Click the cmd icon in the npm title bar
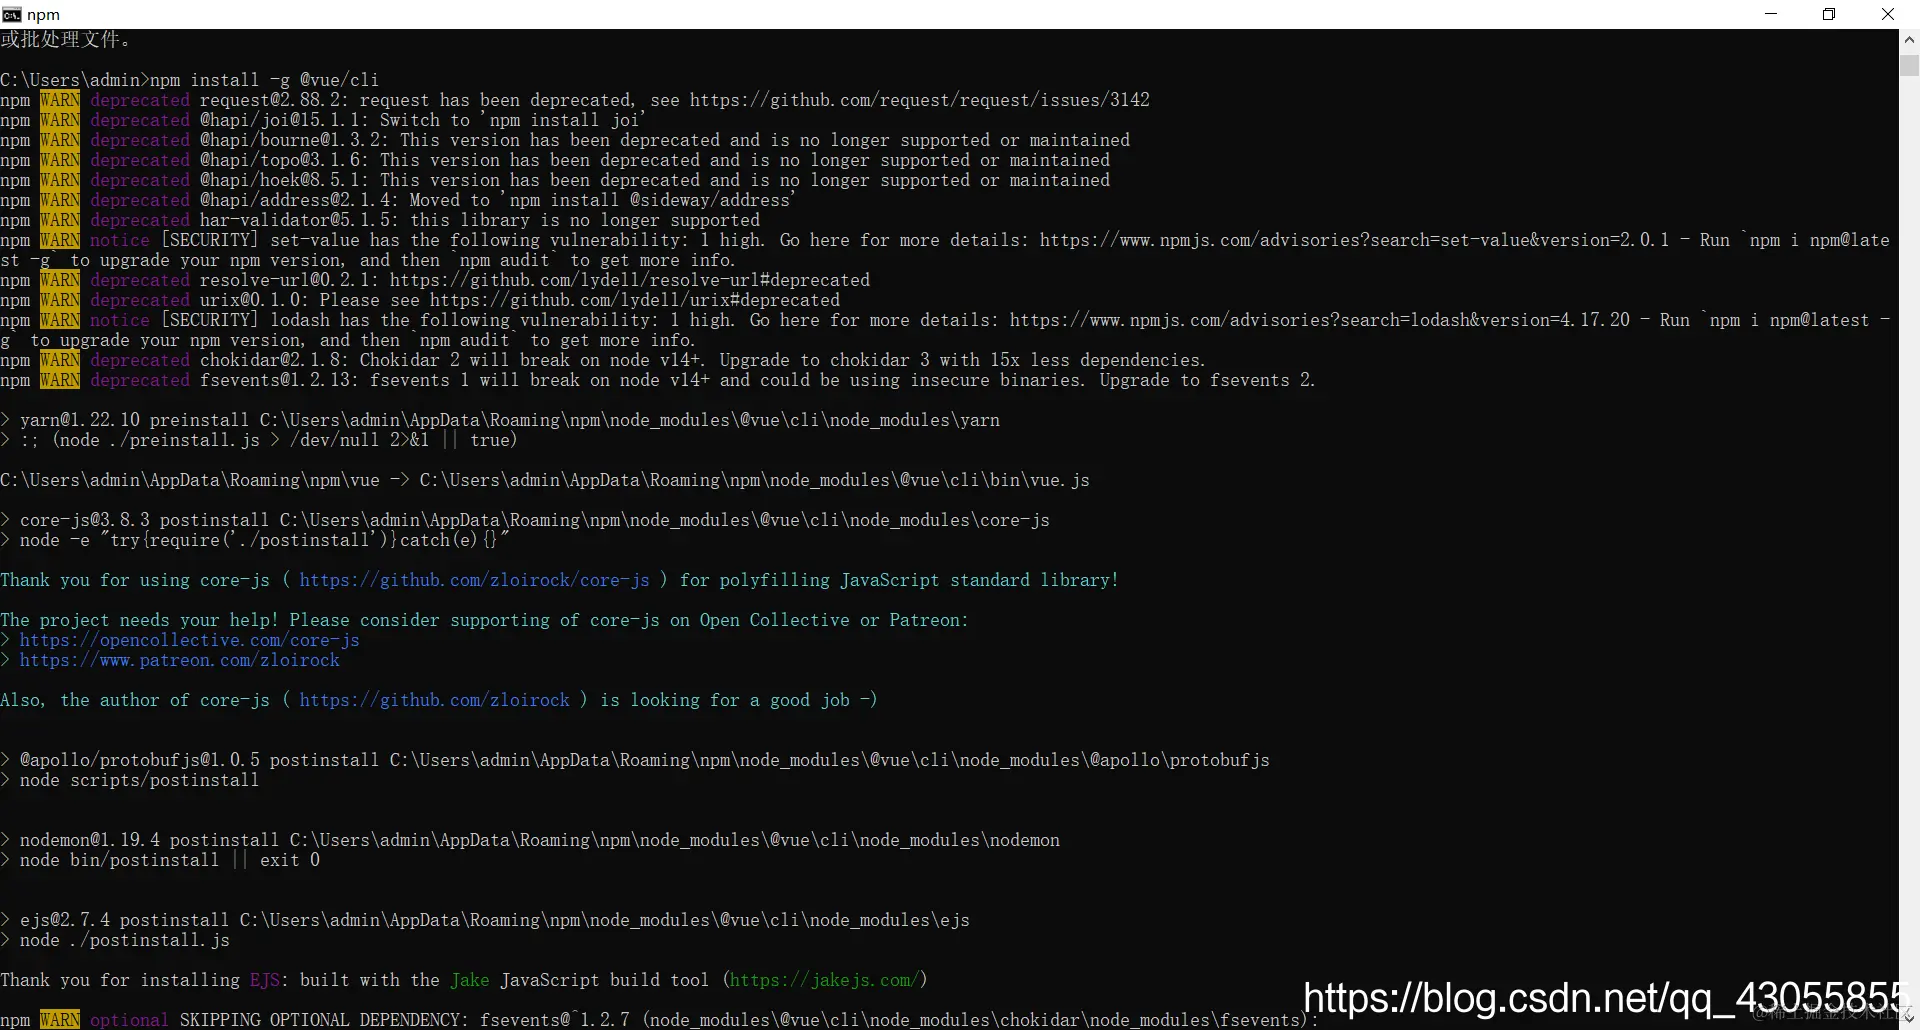 click(12, 14)
